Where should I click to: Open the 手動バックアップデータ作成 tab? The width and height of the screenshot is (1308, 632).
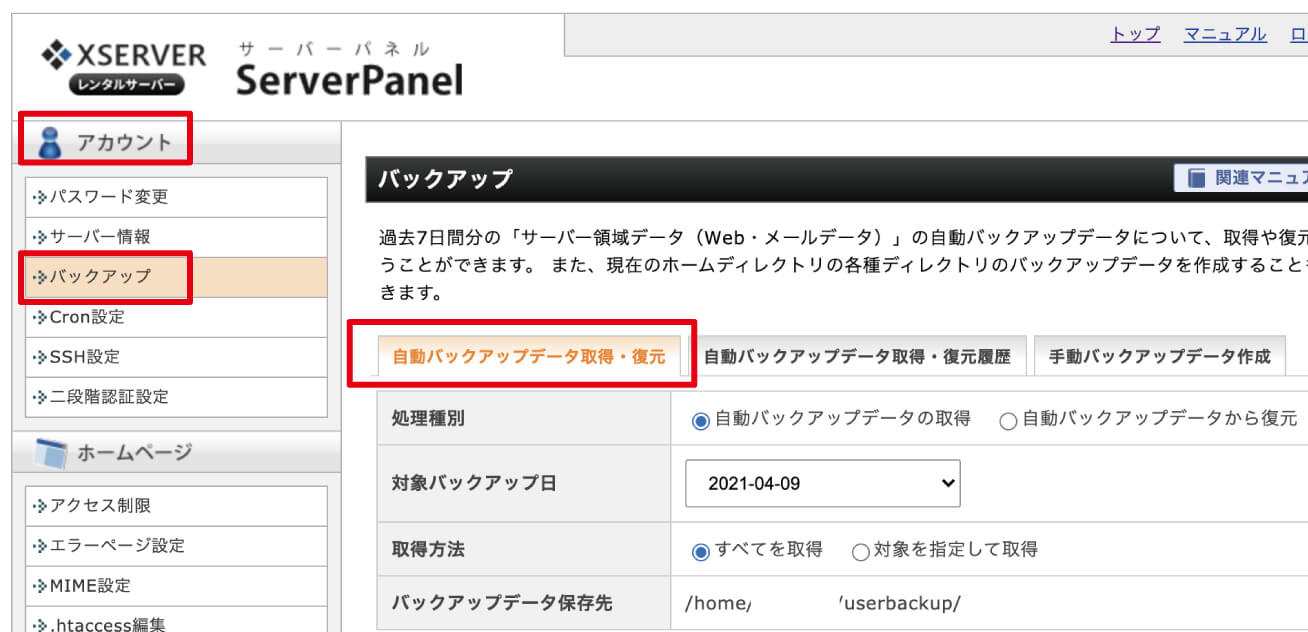(1159, 357)
